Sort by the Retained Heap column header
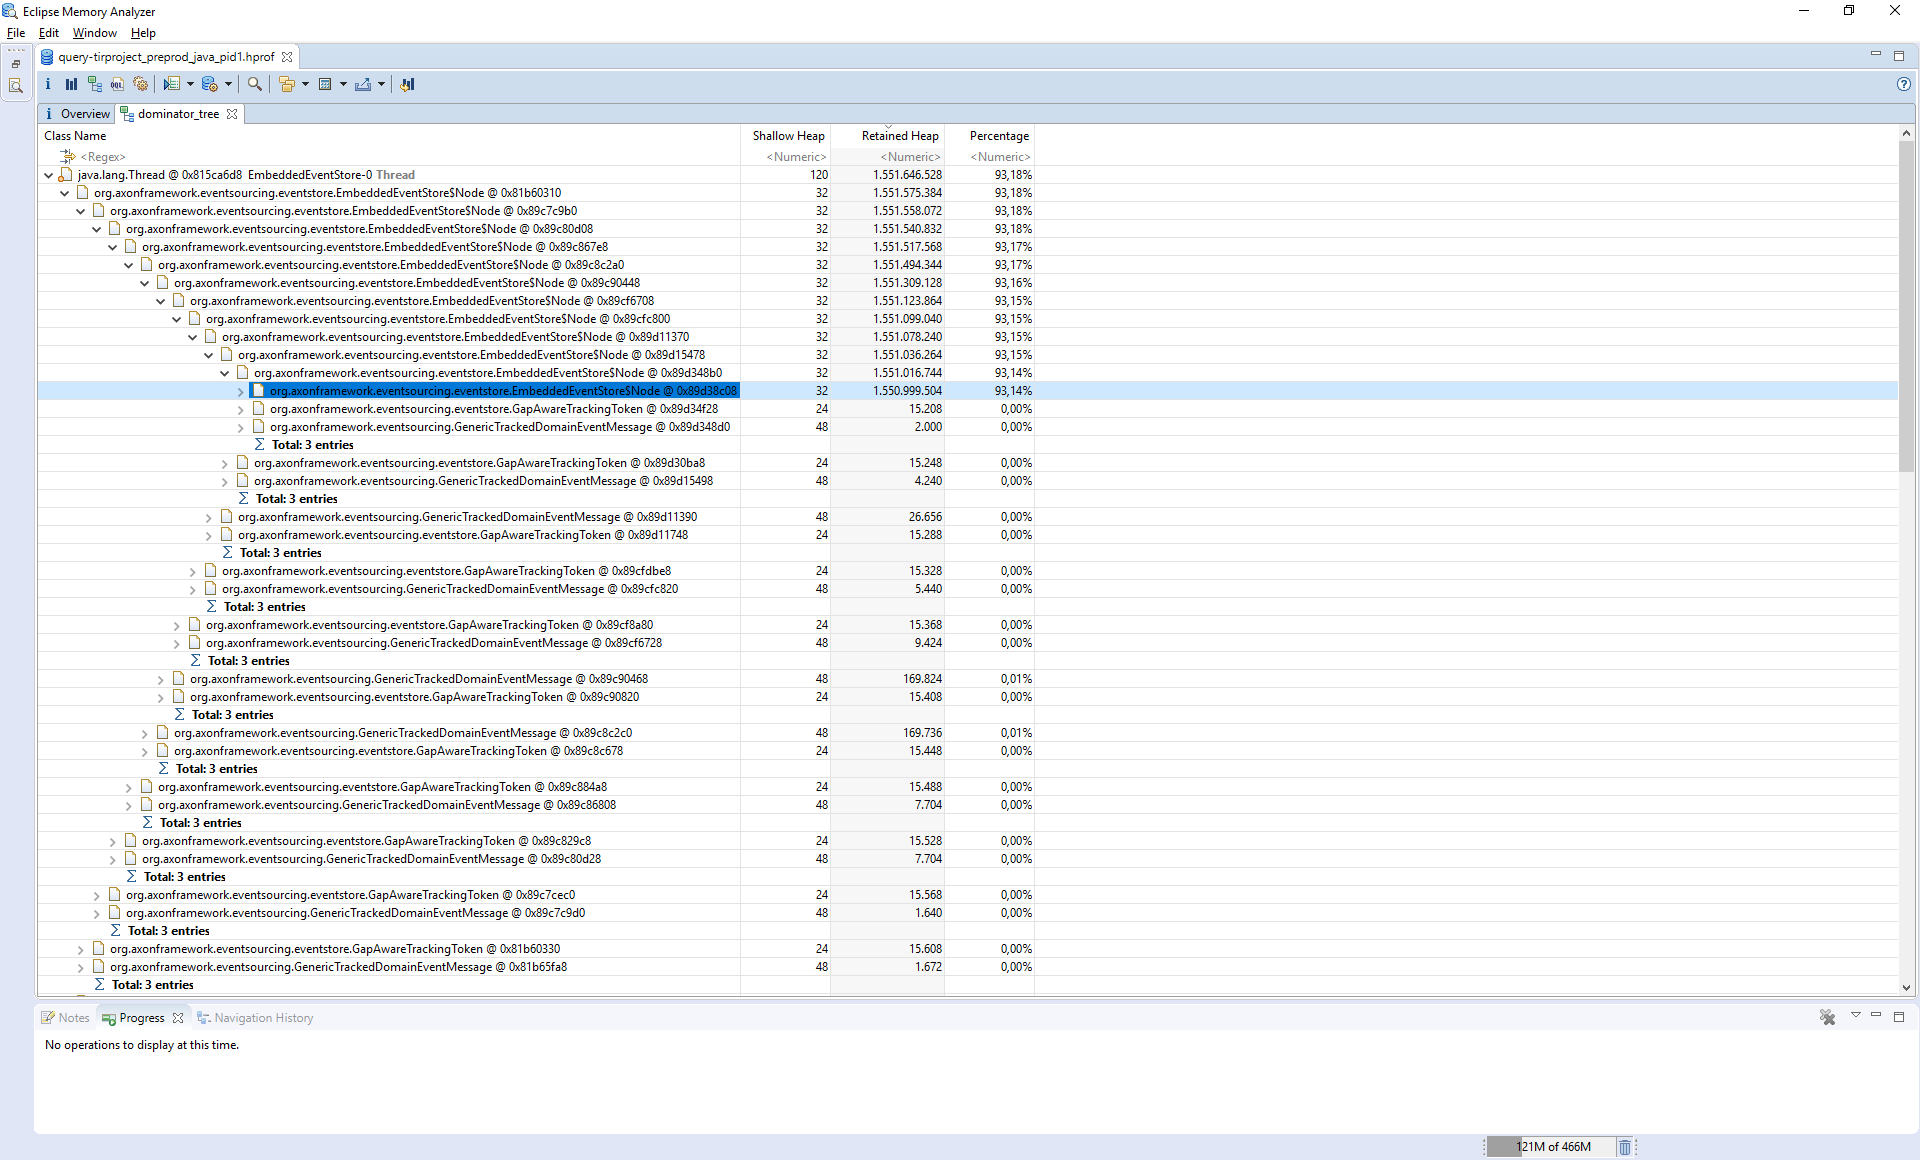 [x=888, y=136]
